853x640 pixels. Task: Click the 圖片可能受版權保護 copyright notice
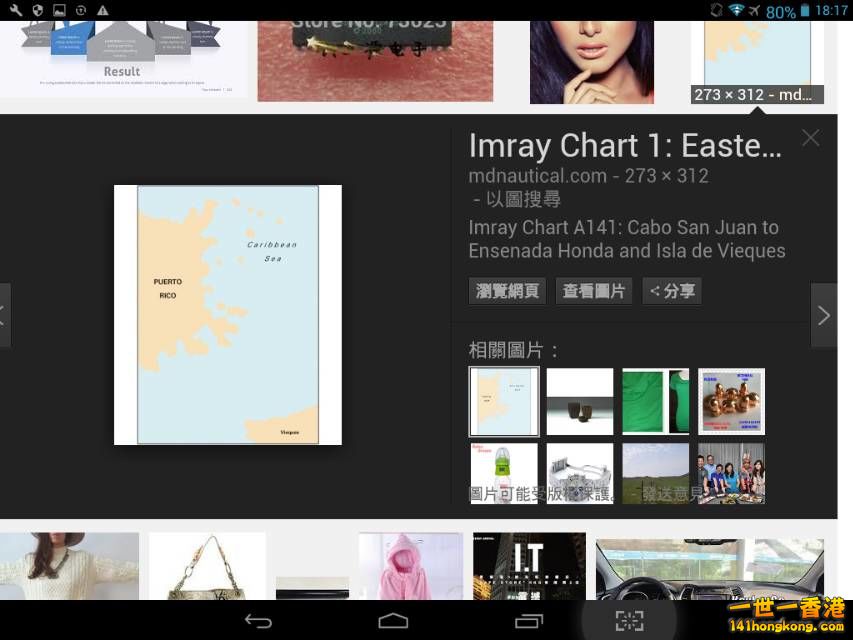pos(542,494)
